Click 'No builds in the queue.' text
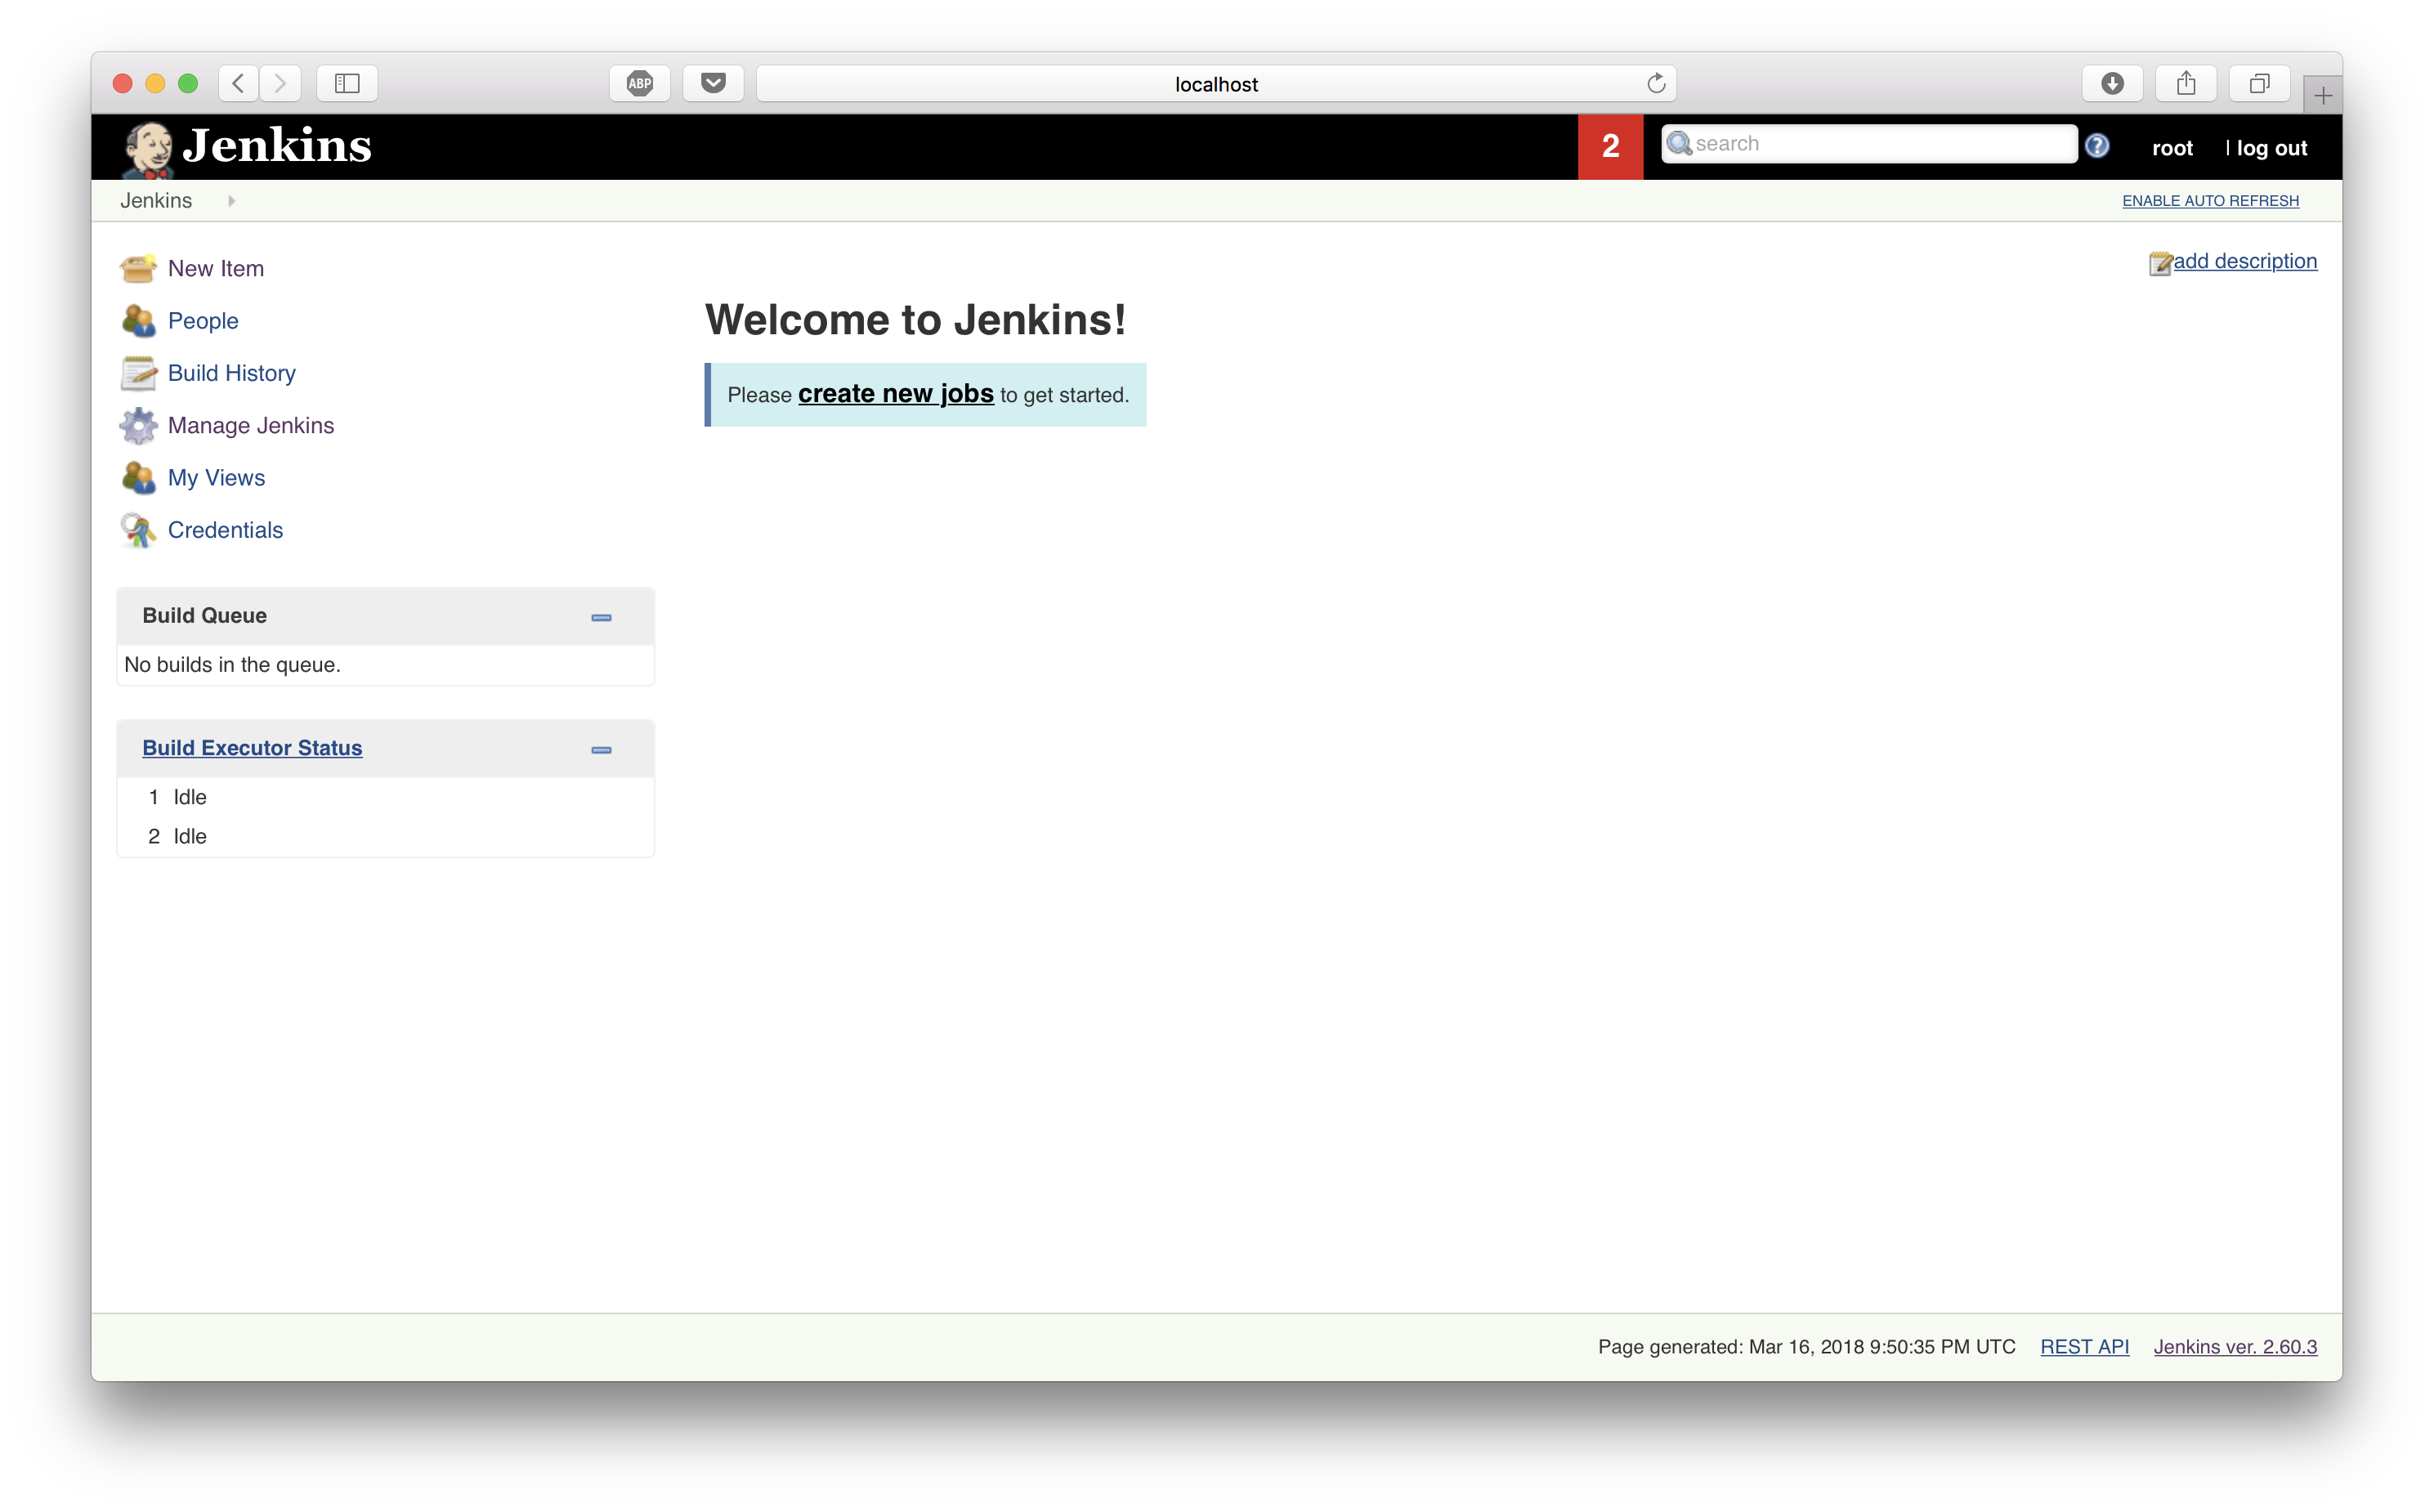 pos(232,665)
